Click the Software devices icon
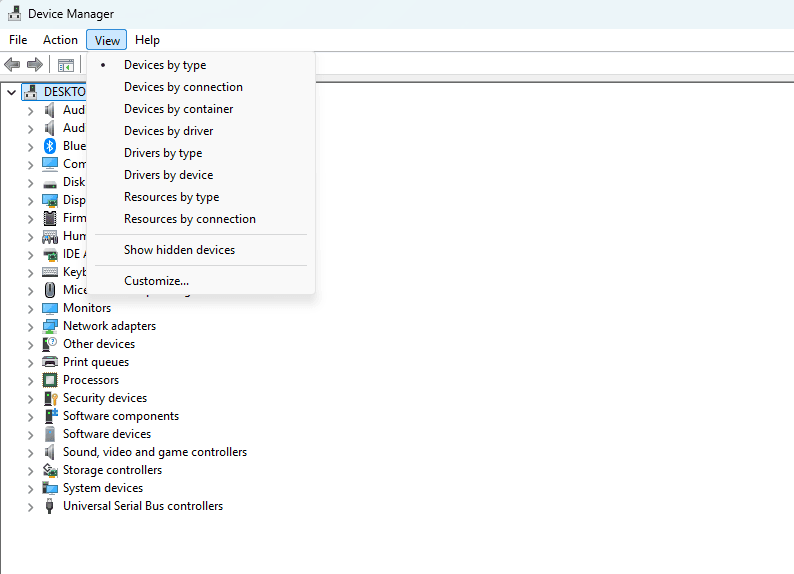The width and height of the screenshot is (794, 574). [x=50, y=434]
